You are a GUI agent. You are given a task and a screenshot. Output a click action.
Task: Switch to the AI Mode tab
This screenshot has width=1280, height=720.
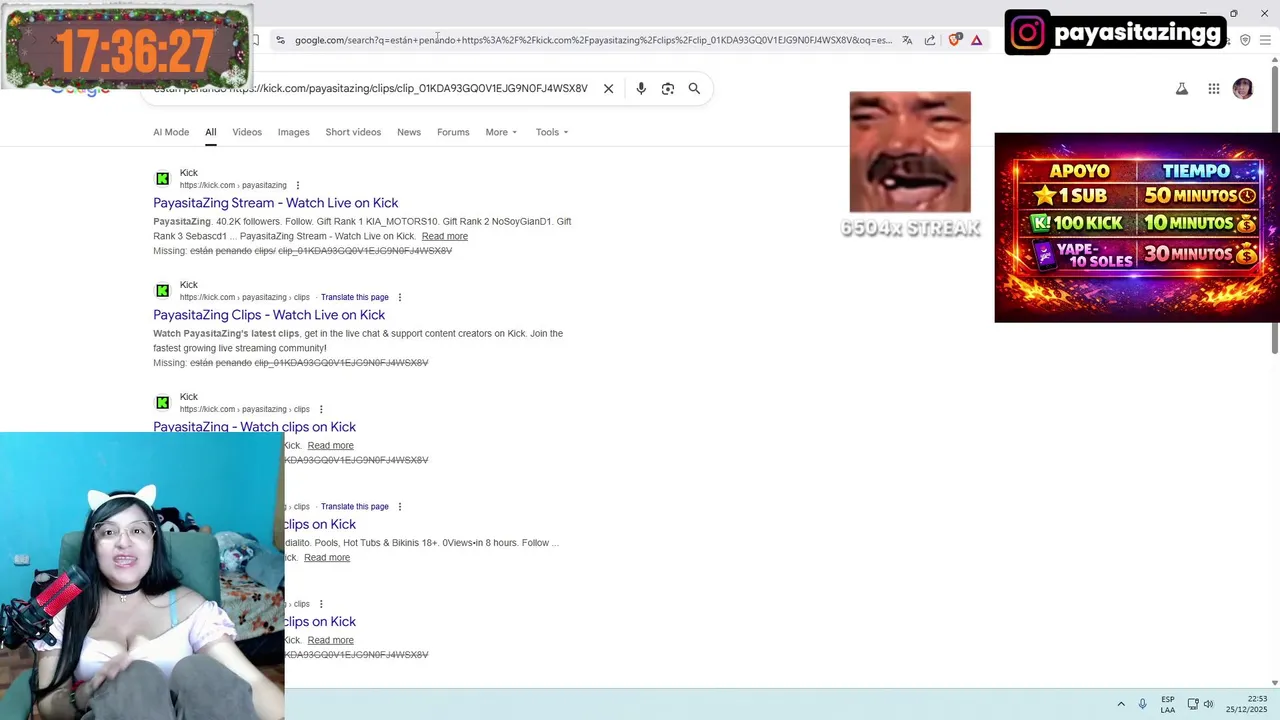tap(171, 132)
